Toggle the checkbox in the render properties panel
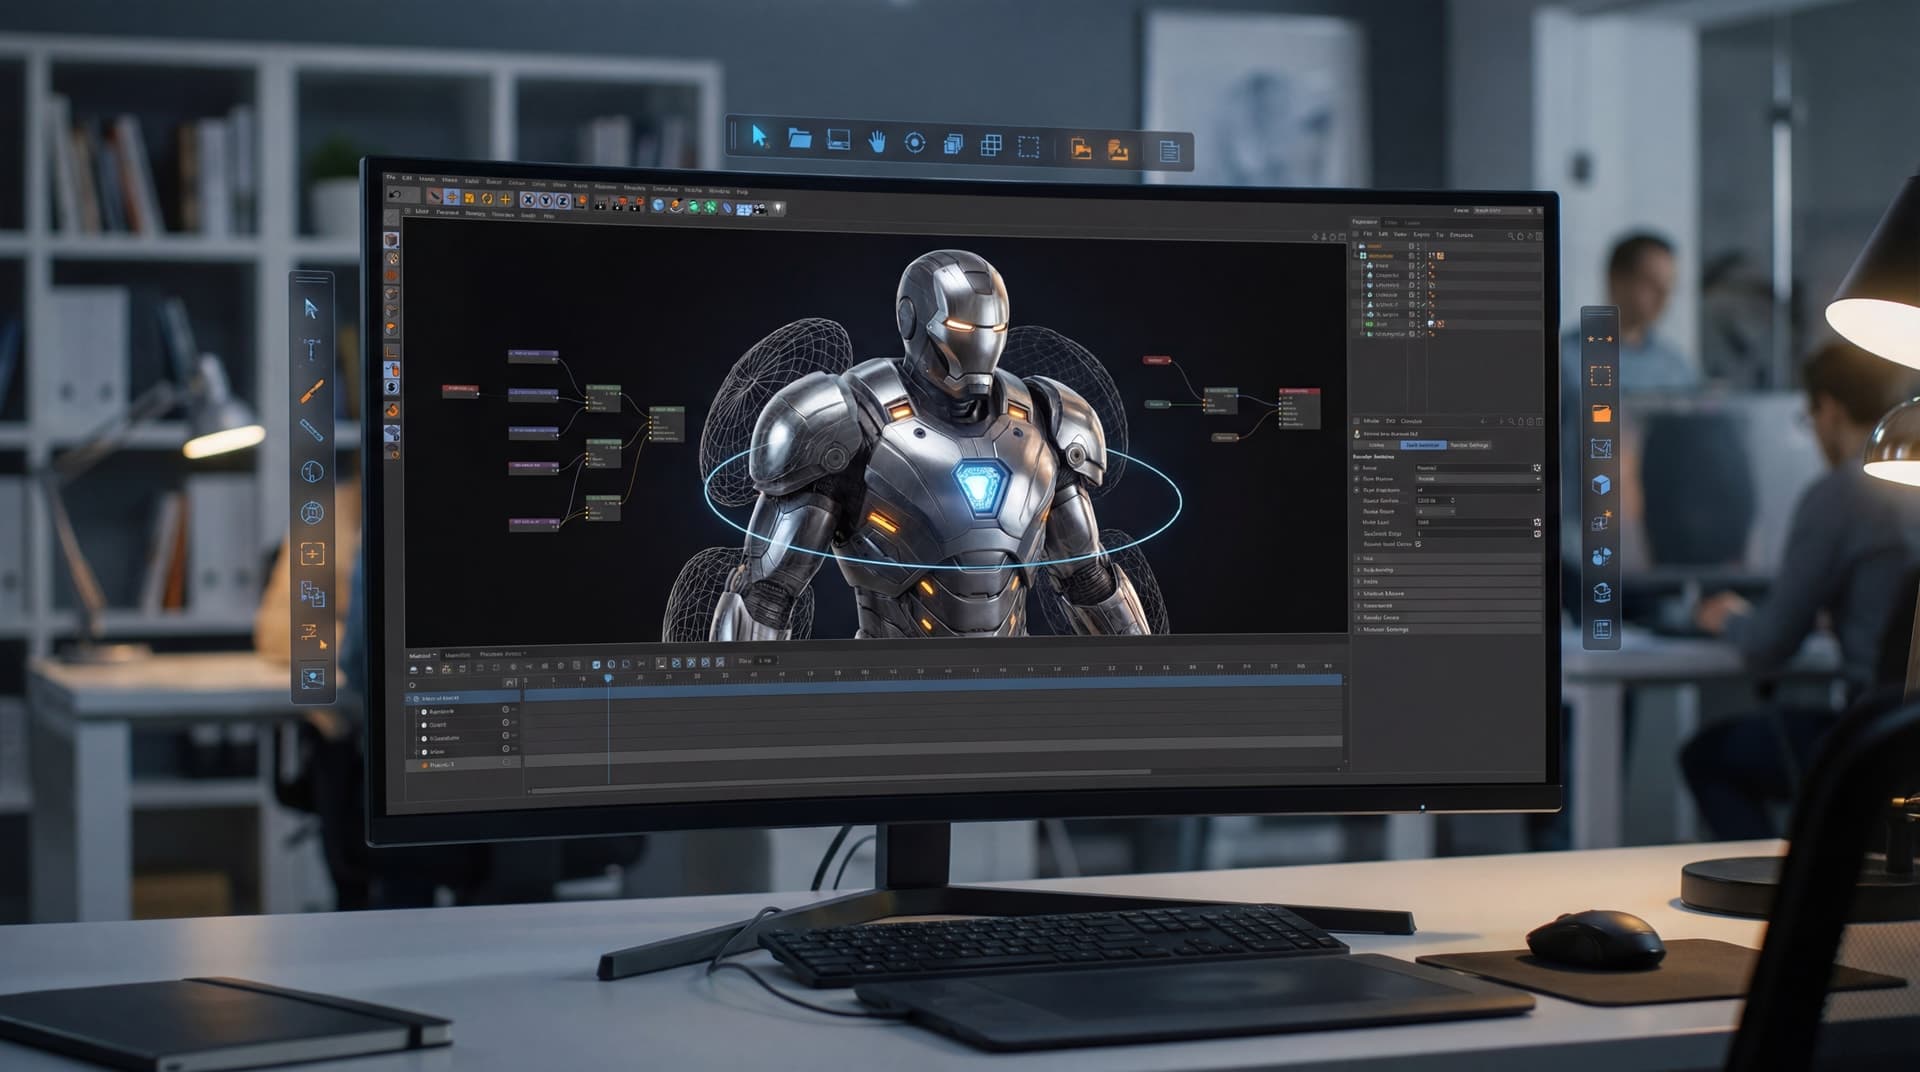Screen dimensions: 1920x1072 (1418, 544)
